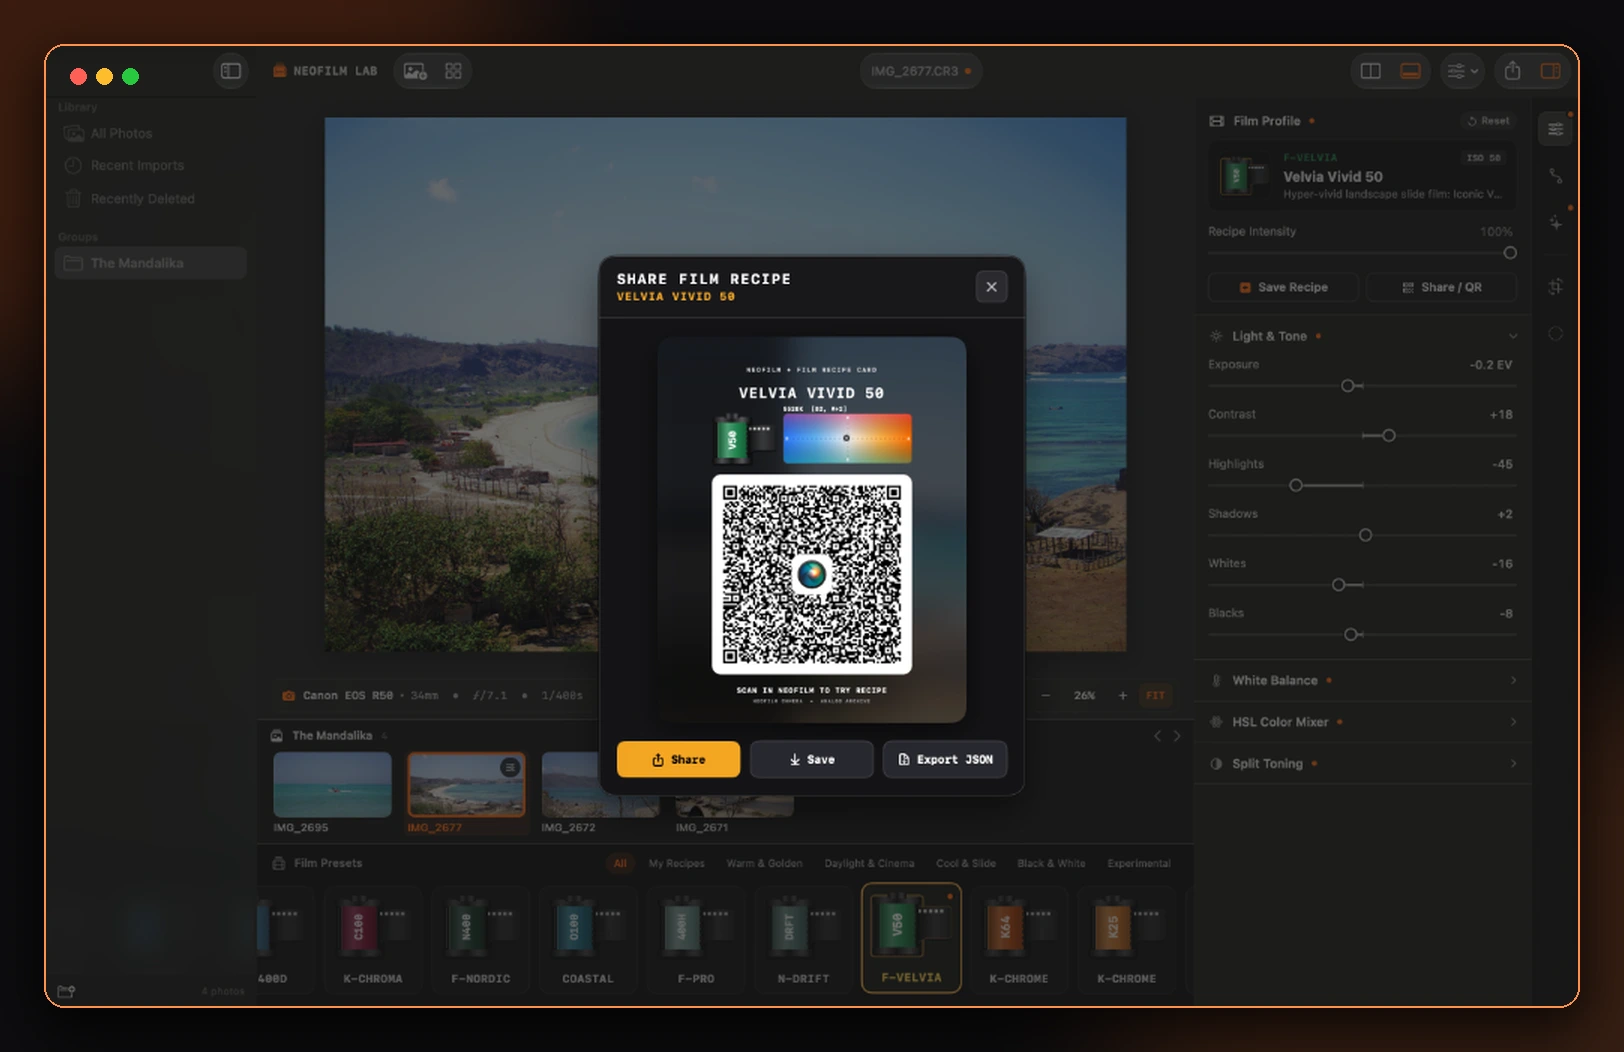Open the adjustments options dropdown in toolbar

(1462, 71)
